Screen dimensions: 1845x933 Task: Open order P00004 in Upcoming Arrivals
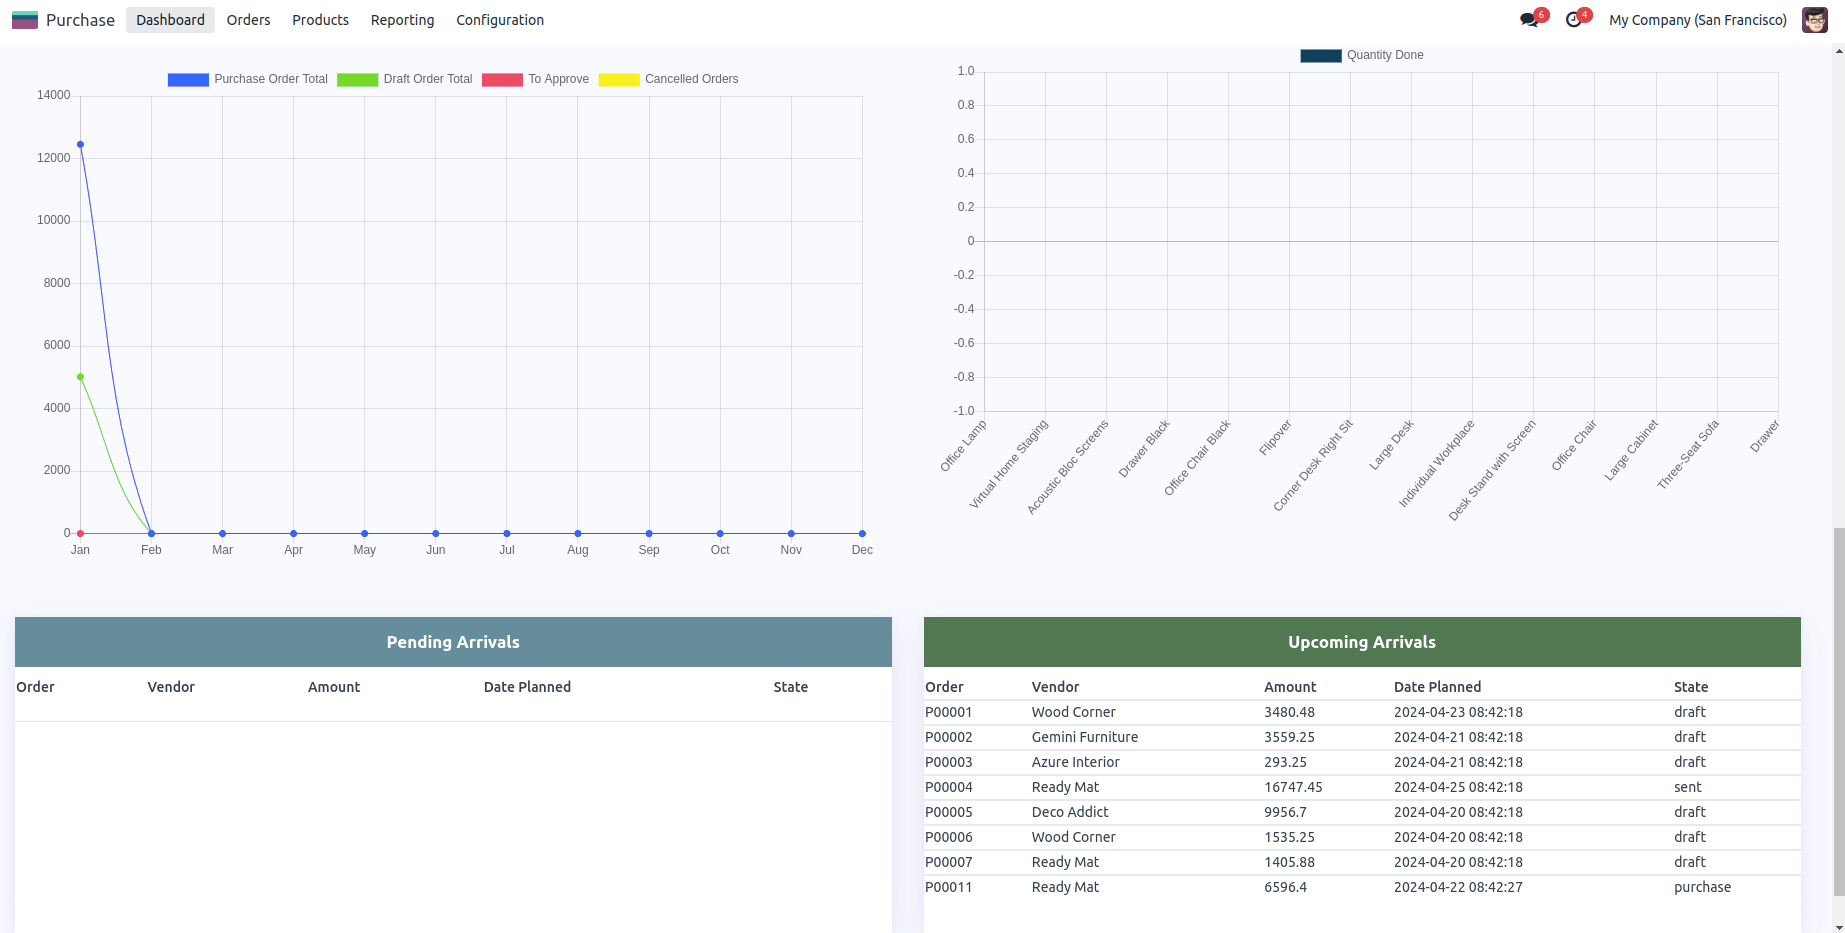(948, 787)
